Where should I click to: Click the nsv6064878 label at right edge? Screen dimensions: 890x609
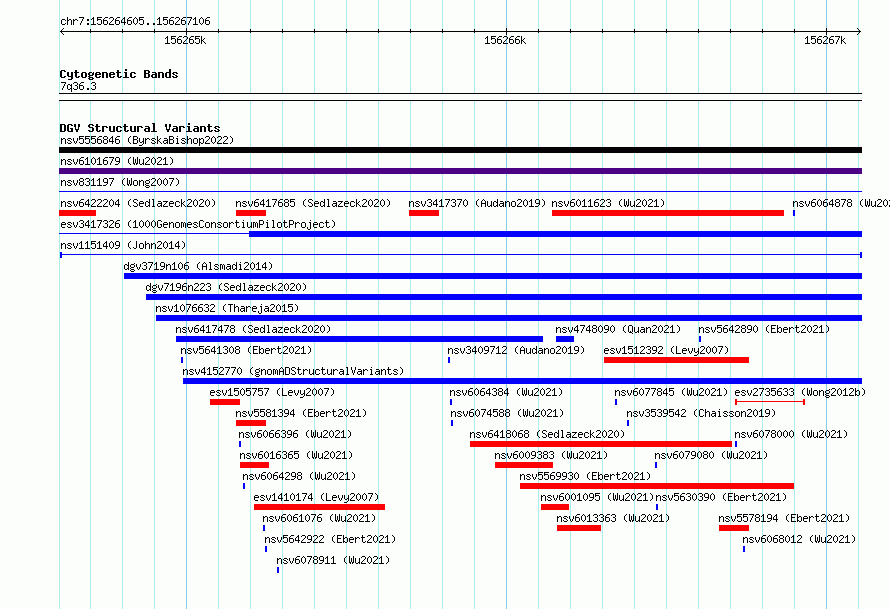pyautogui.click(x=841, y=203)
